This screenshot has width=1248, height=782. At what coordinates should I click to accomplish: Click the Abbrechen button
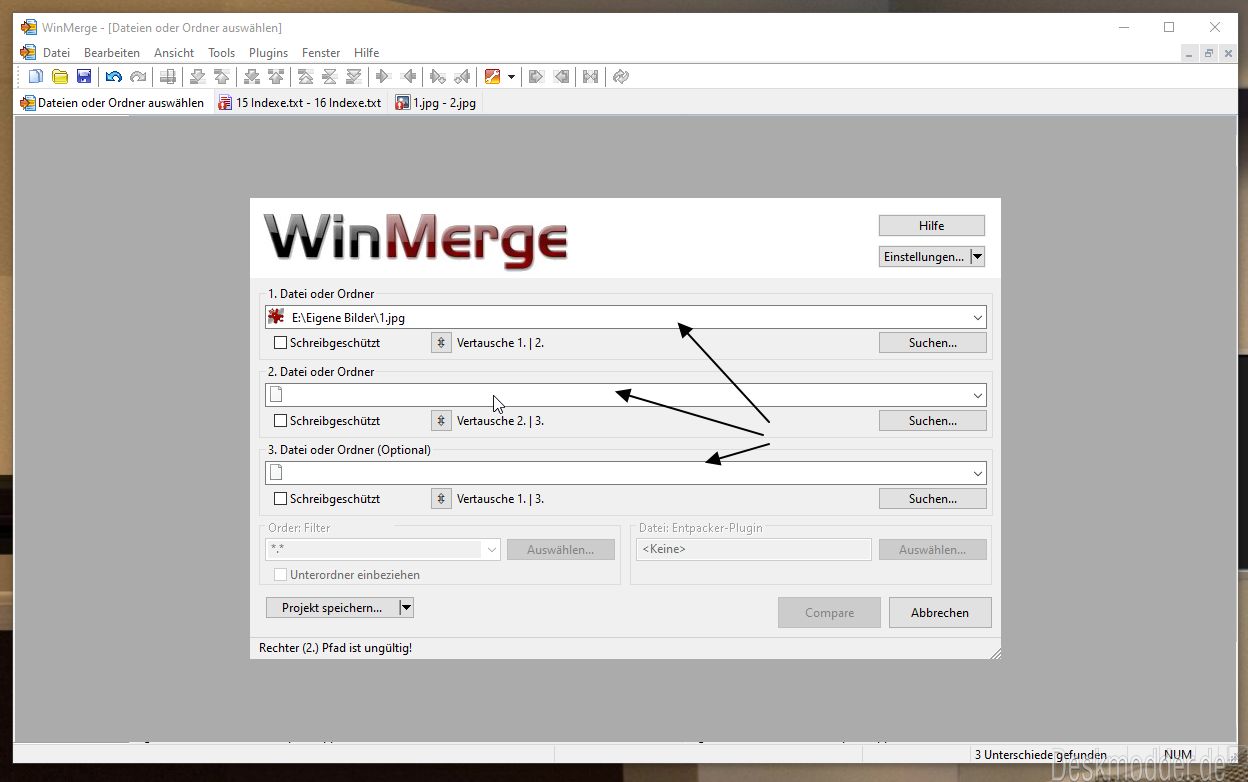(940, 613)
